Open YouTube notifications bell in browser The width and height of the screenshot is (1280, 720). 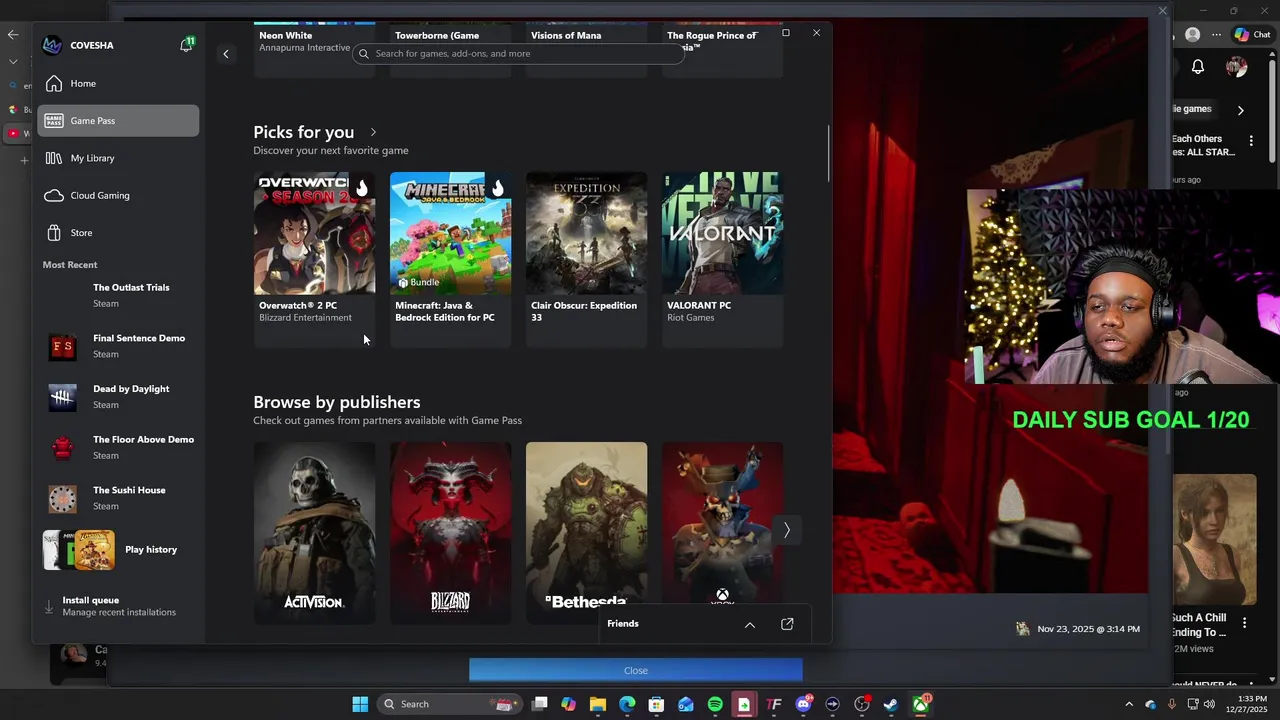1198,67
